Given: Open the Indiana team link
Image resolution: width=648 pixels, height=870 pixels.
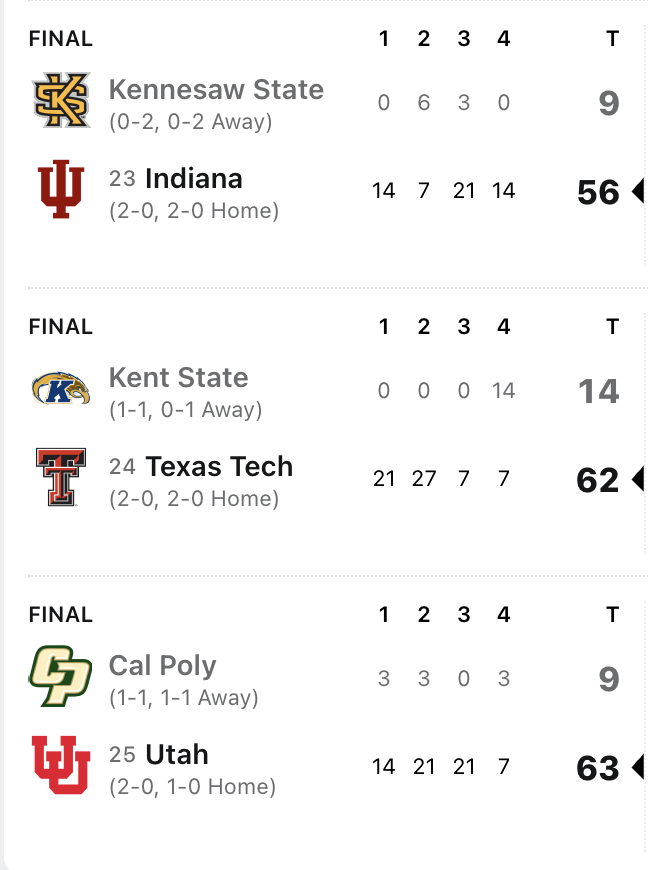Looking at the screenshot, I should coord(194,179).
